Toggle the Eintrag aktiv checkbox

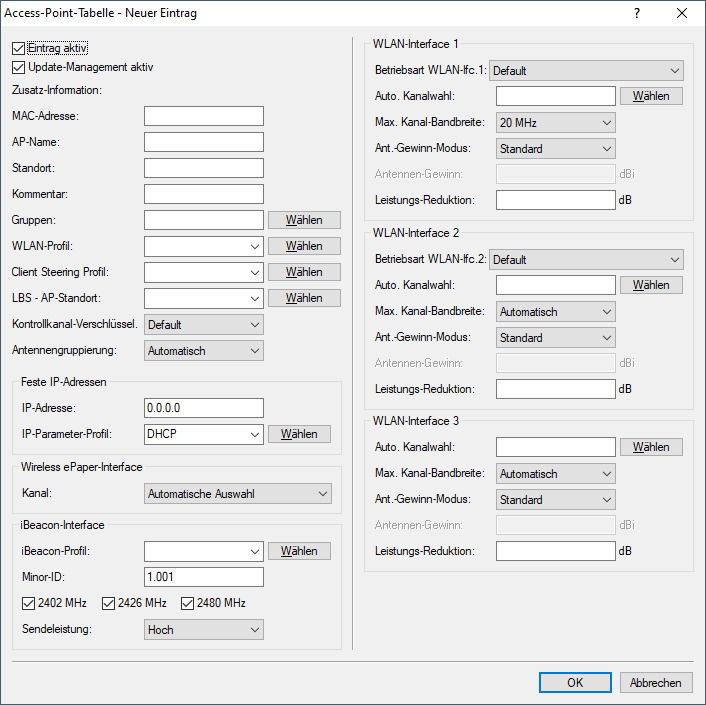(x=19, y=48)
